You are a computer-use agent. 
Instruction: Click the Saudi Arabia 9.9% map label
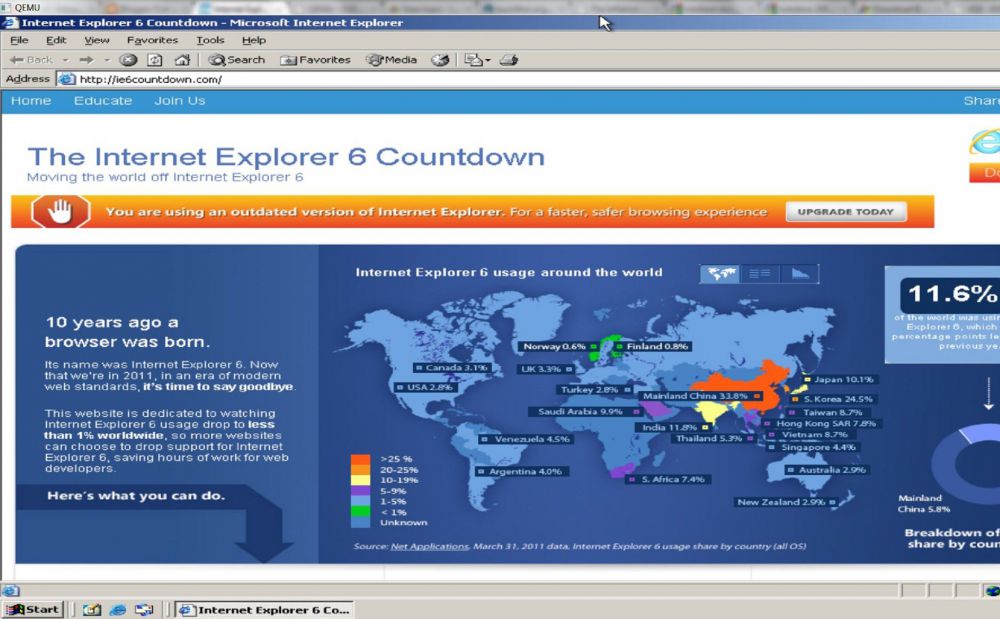[x=586, y=412]
